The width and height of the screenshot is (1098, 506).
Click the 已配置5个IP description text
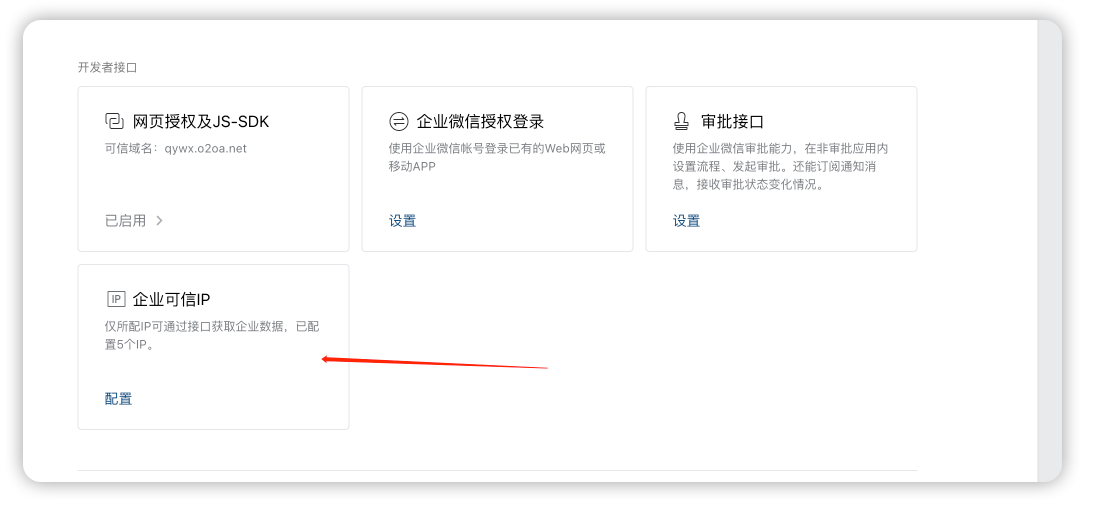coord(212,335)
